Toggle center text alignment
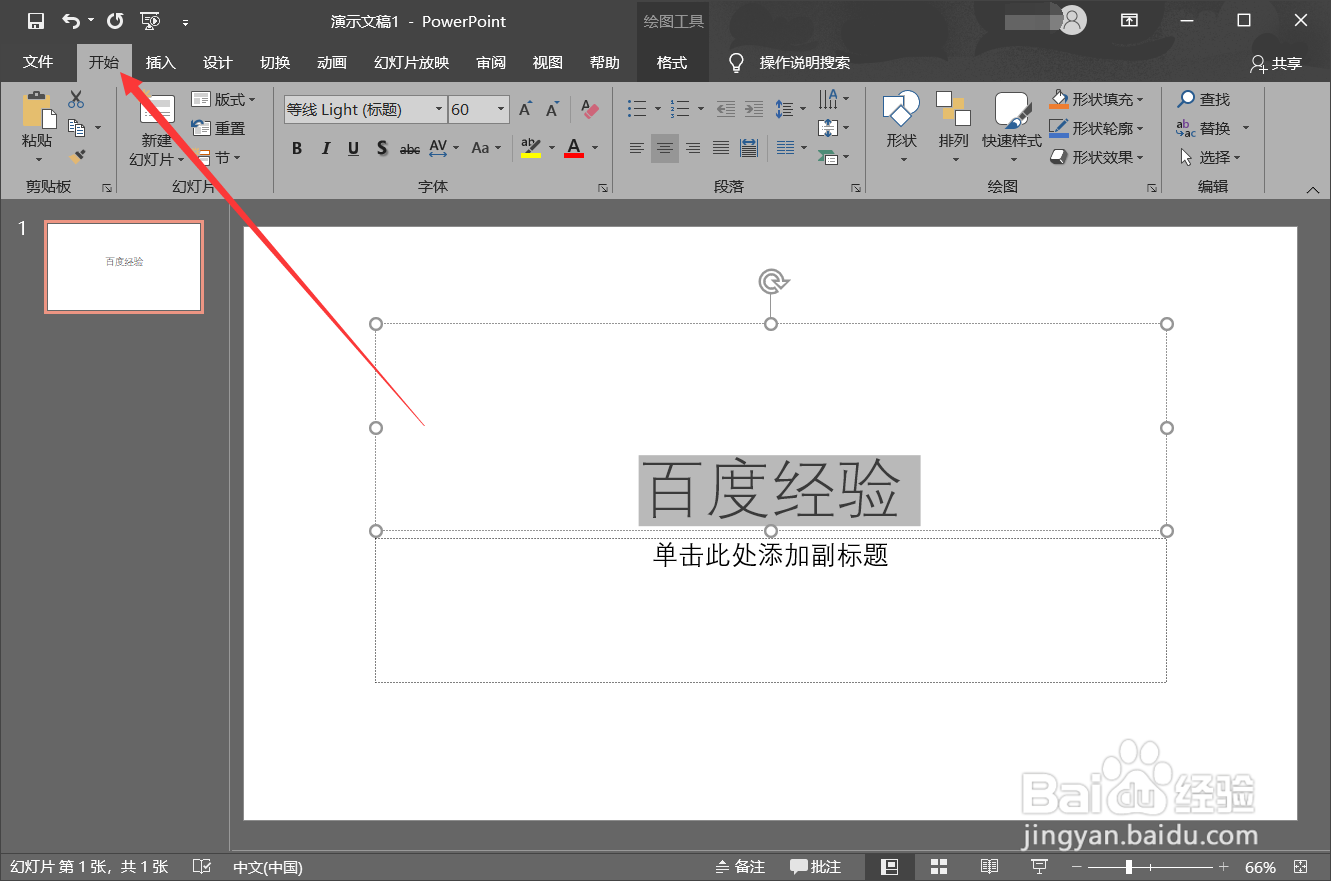Screen dimensions: 1331x881 click(x=665, y=148)
